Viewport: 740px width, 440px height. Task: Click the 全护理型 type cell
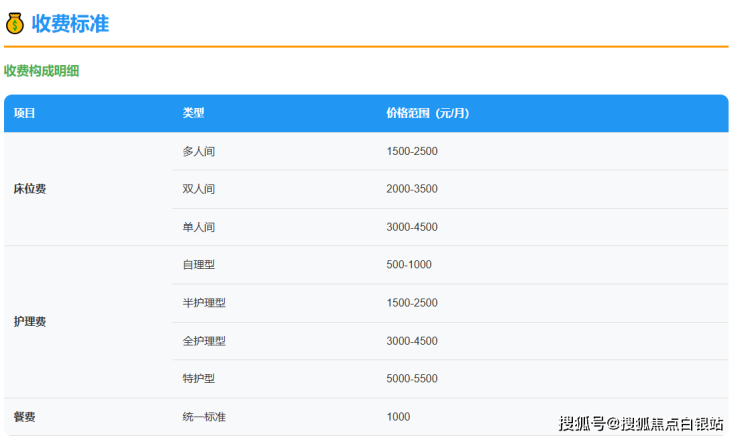(204, 341)
